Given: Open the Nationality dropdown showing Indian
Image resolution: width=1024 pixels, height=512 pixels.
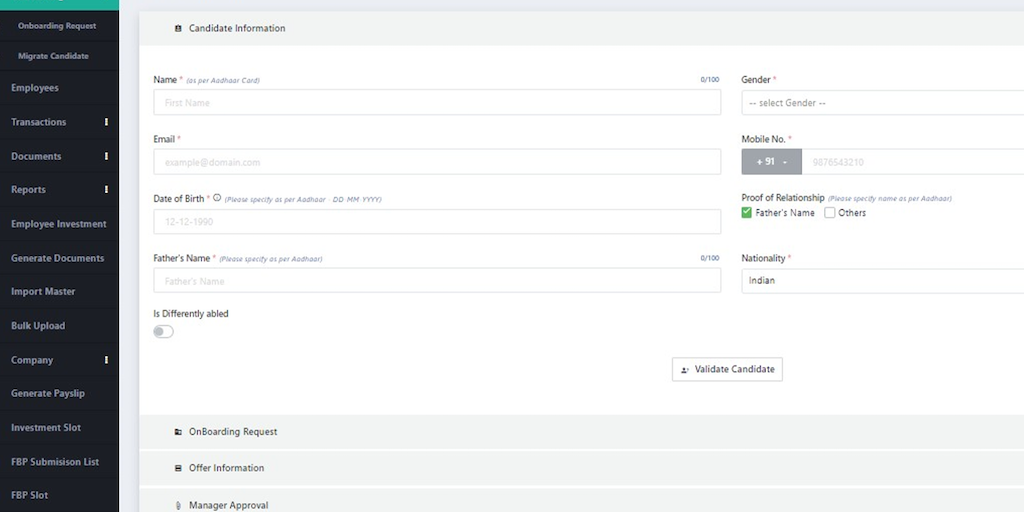Looking at the screenshot, I should point(880,281).
